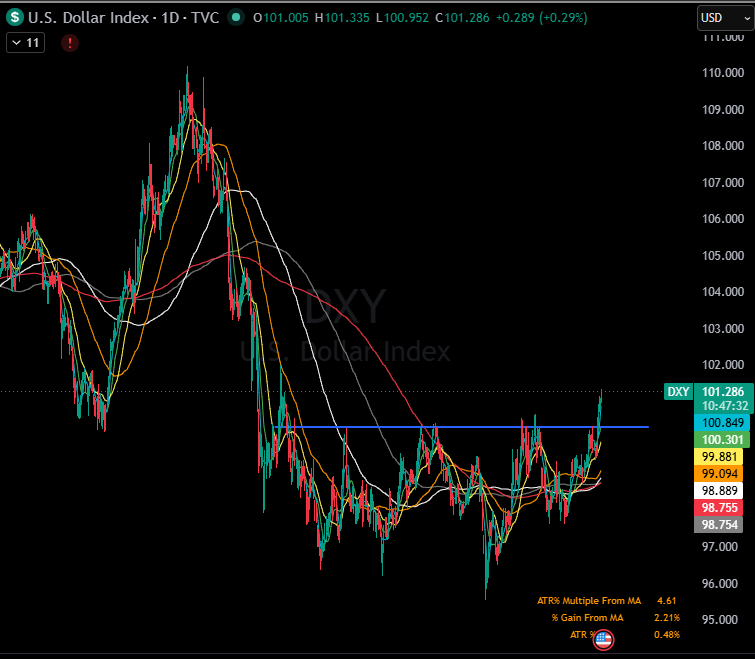Click the % Gain From MA label
Screen dimensions: 755x659
point(587,618)
